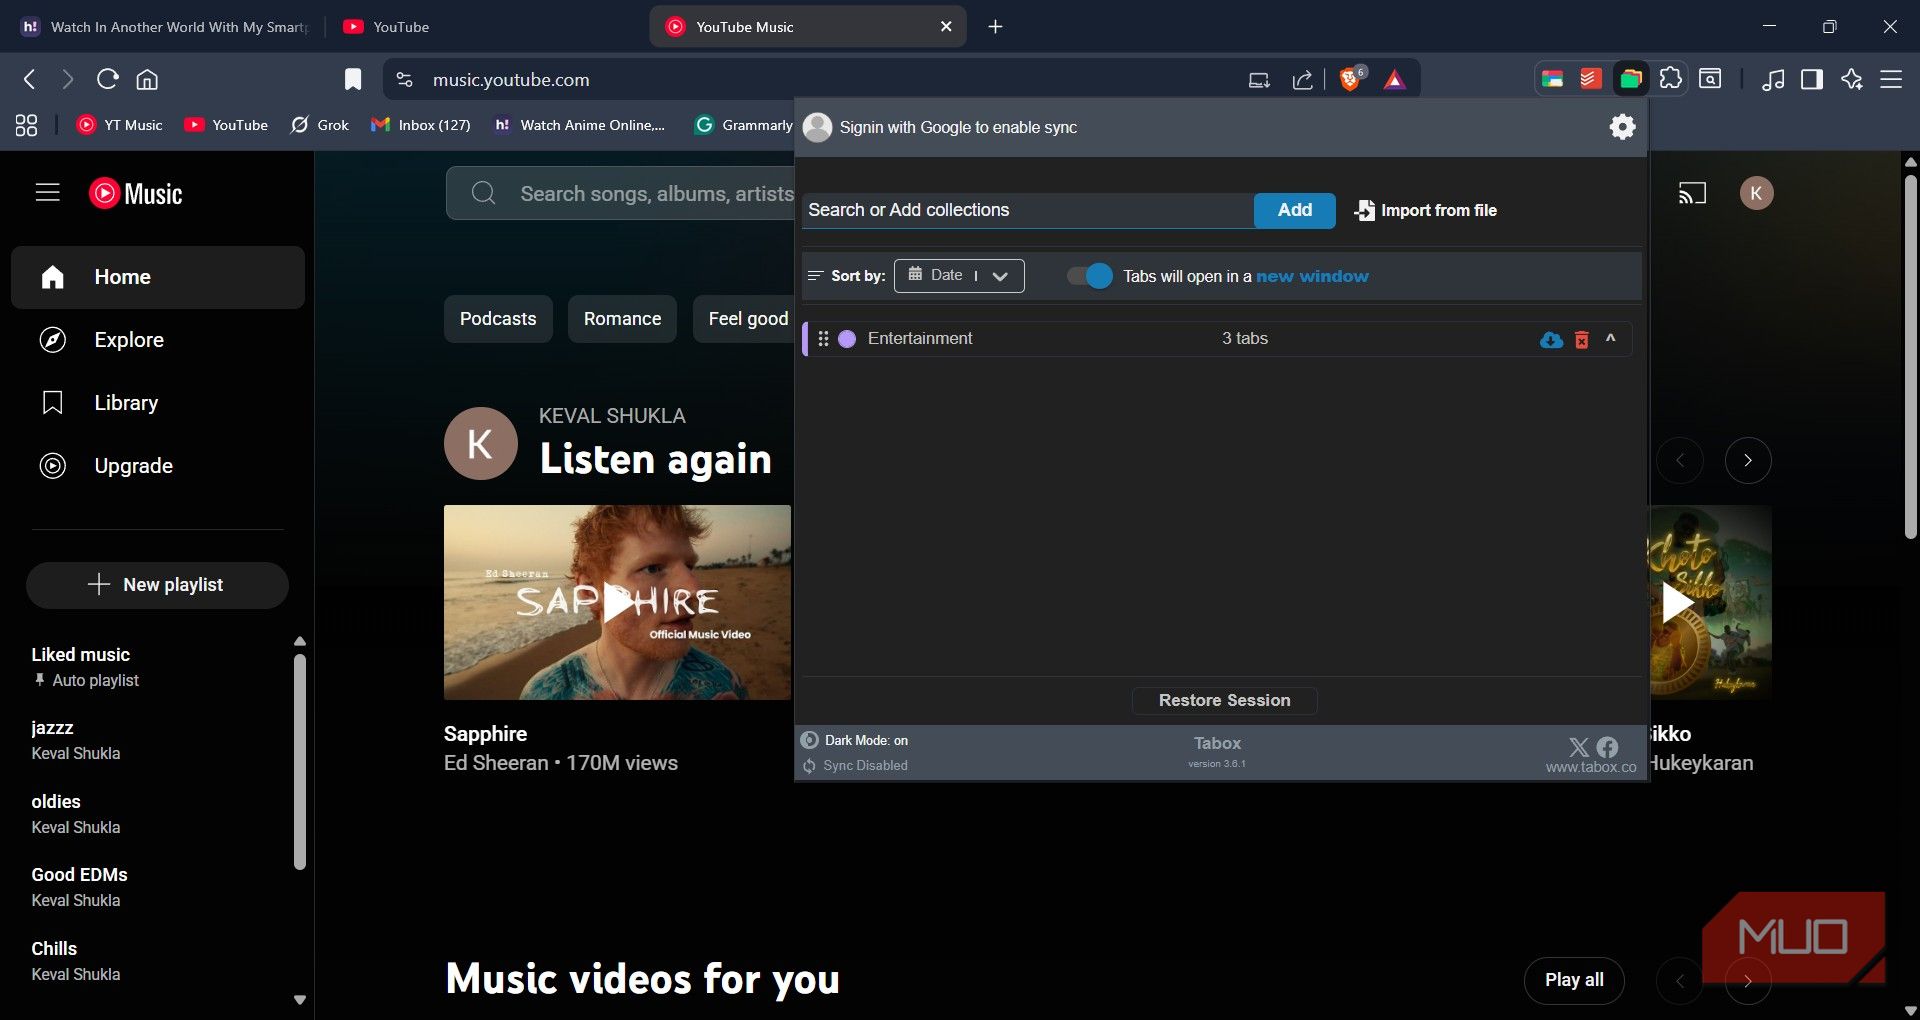Close the YouTube Music tab
1920x1020 pixels.
pyautogui.click(x=946, y=27)
